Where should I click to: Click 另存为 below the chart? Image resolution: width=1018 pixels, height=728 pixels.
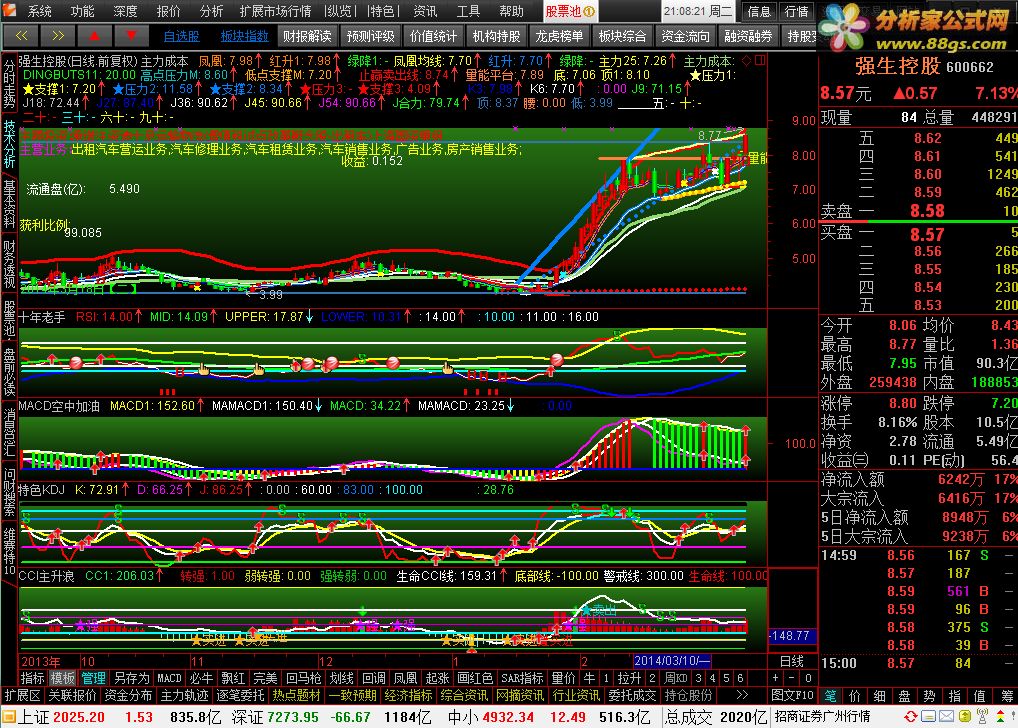coord(131,678)
